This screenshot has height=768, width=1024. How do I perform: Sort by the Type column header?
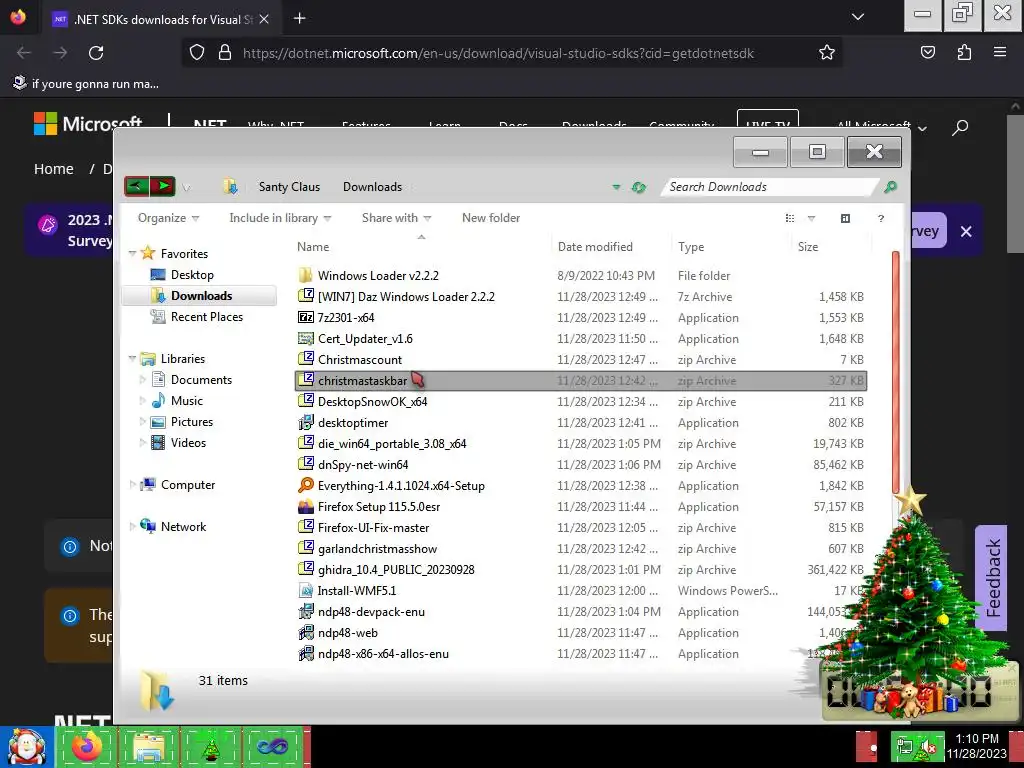pyautogui.click(x=691, y=247)
